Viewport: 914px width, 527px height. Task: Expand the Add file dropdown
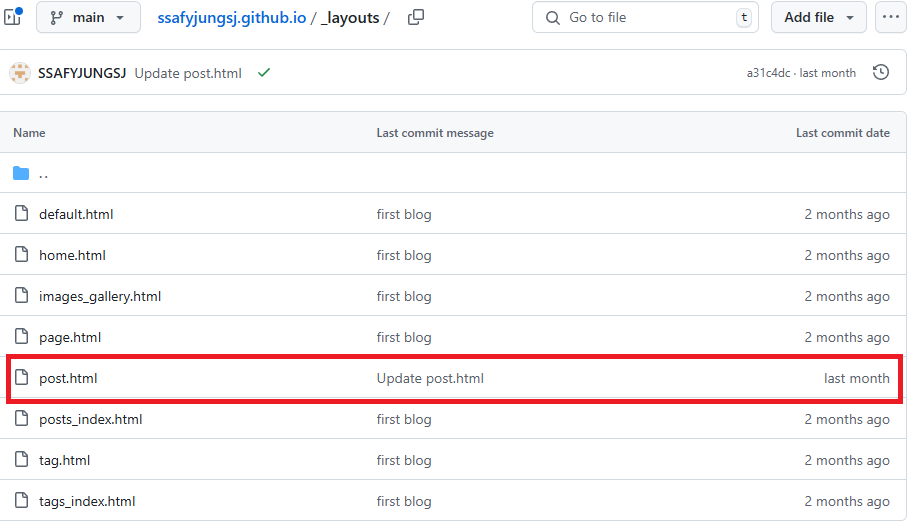[818, 17]
